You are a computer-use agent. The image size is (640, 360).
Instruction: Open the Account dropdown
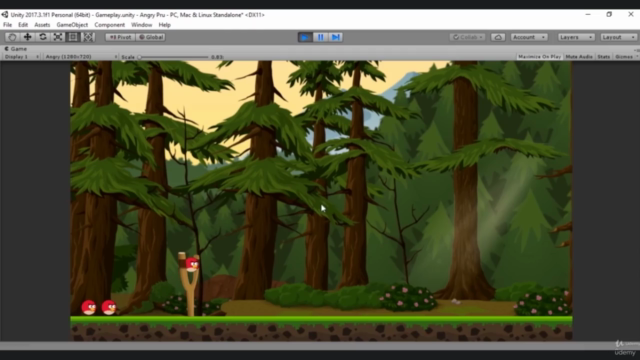coord(529,37)
